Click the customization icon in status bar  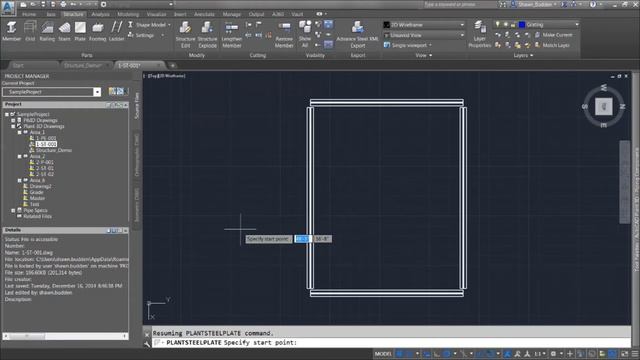pos(635,354)
